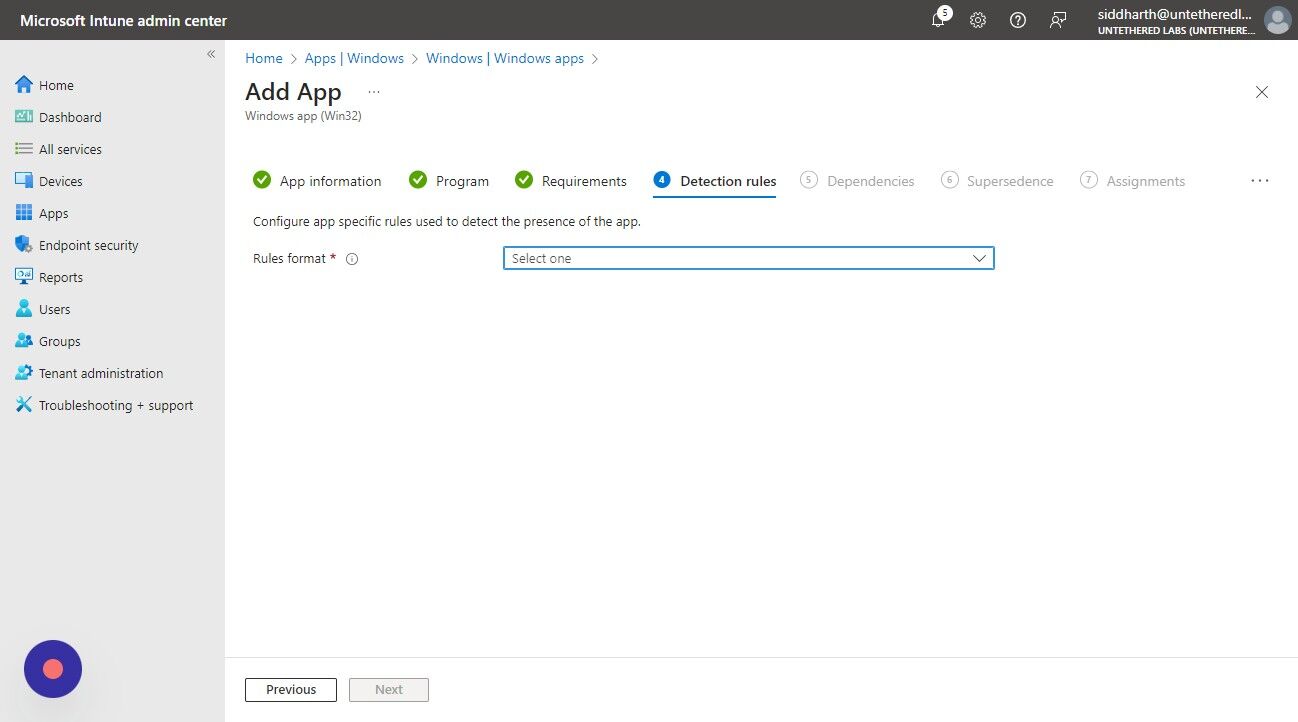Open the ellipsis menu after Assignments step

click(1259, 180)
